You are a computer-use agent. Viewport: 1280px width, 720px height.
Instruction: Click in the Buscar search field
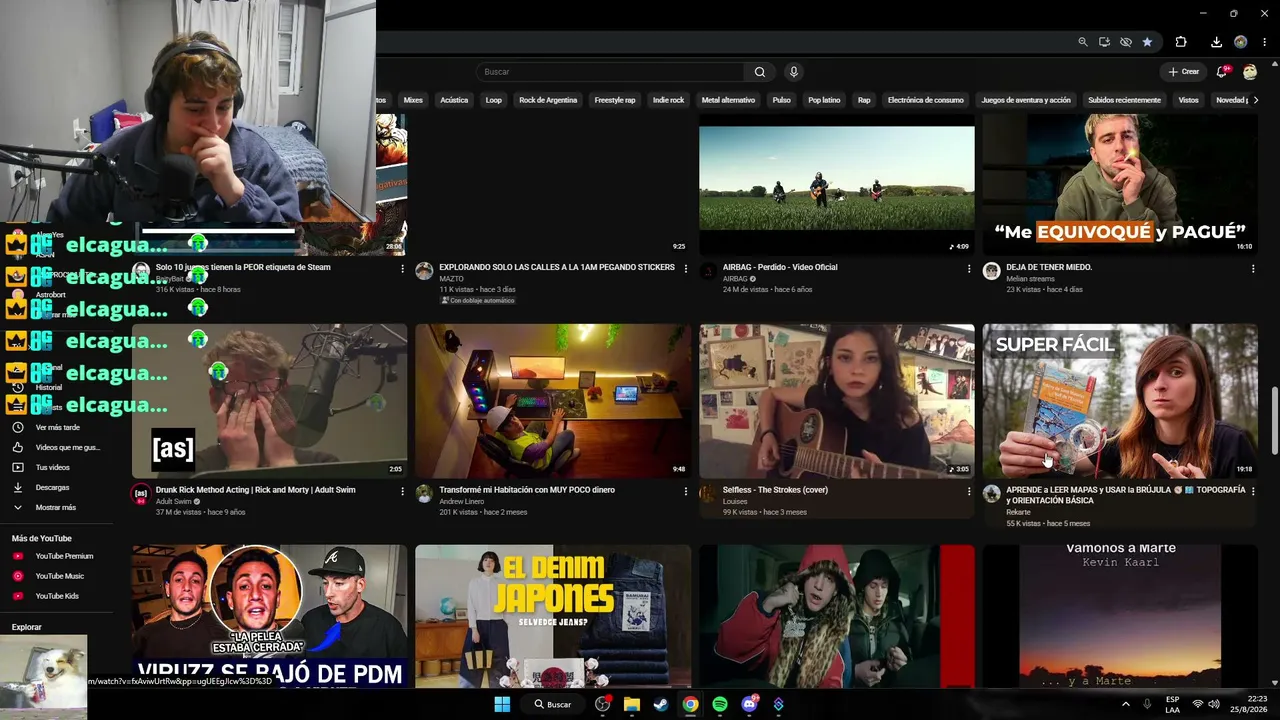click(x=610, y=72)
